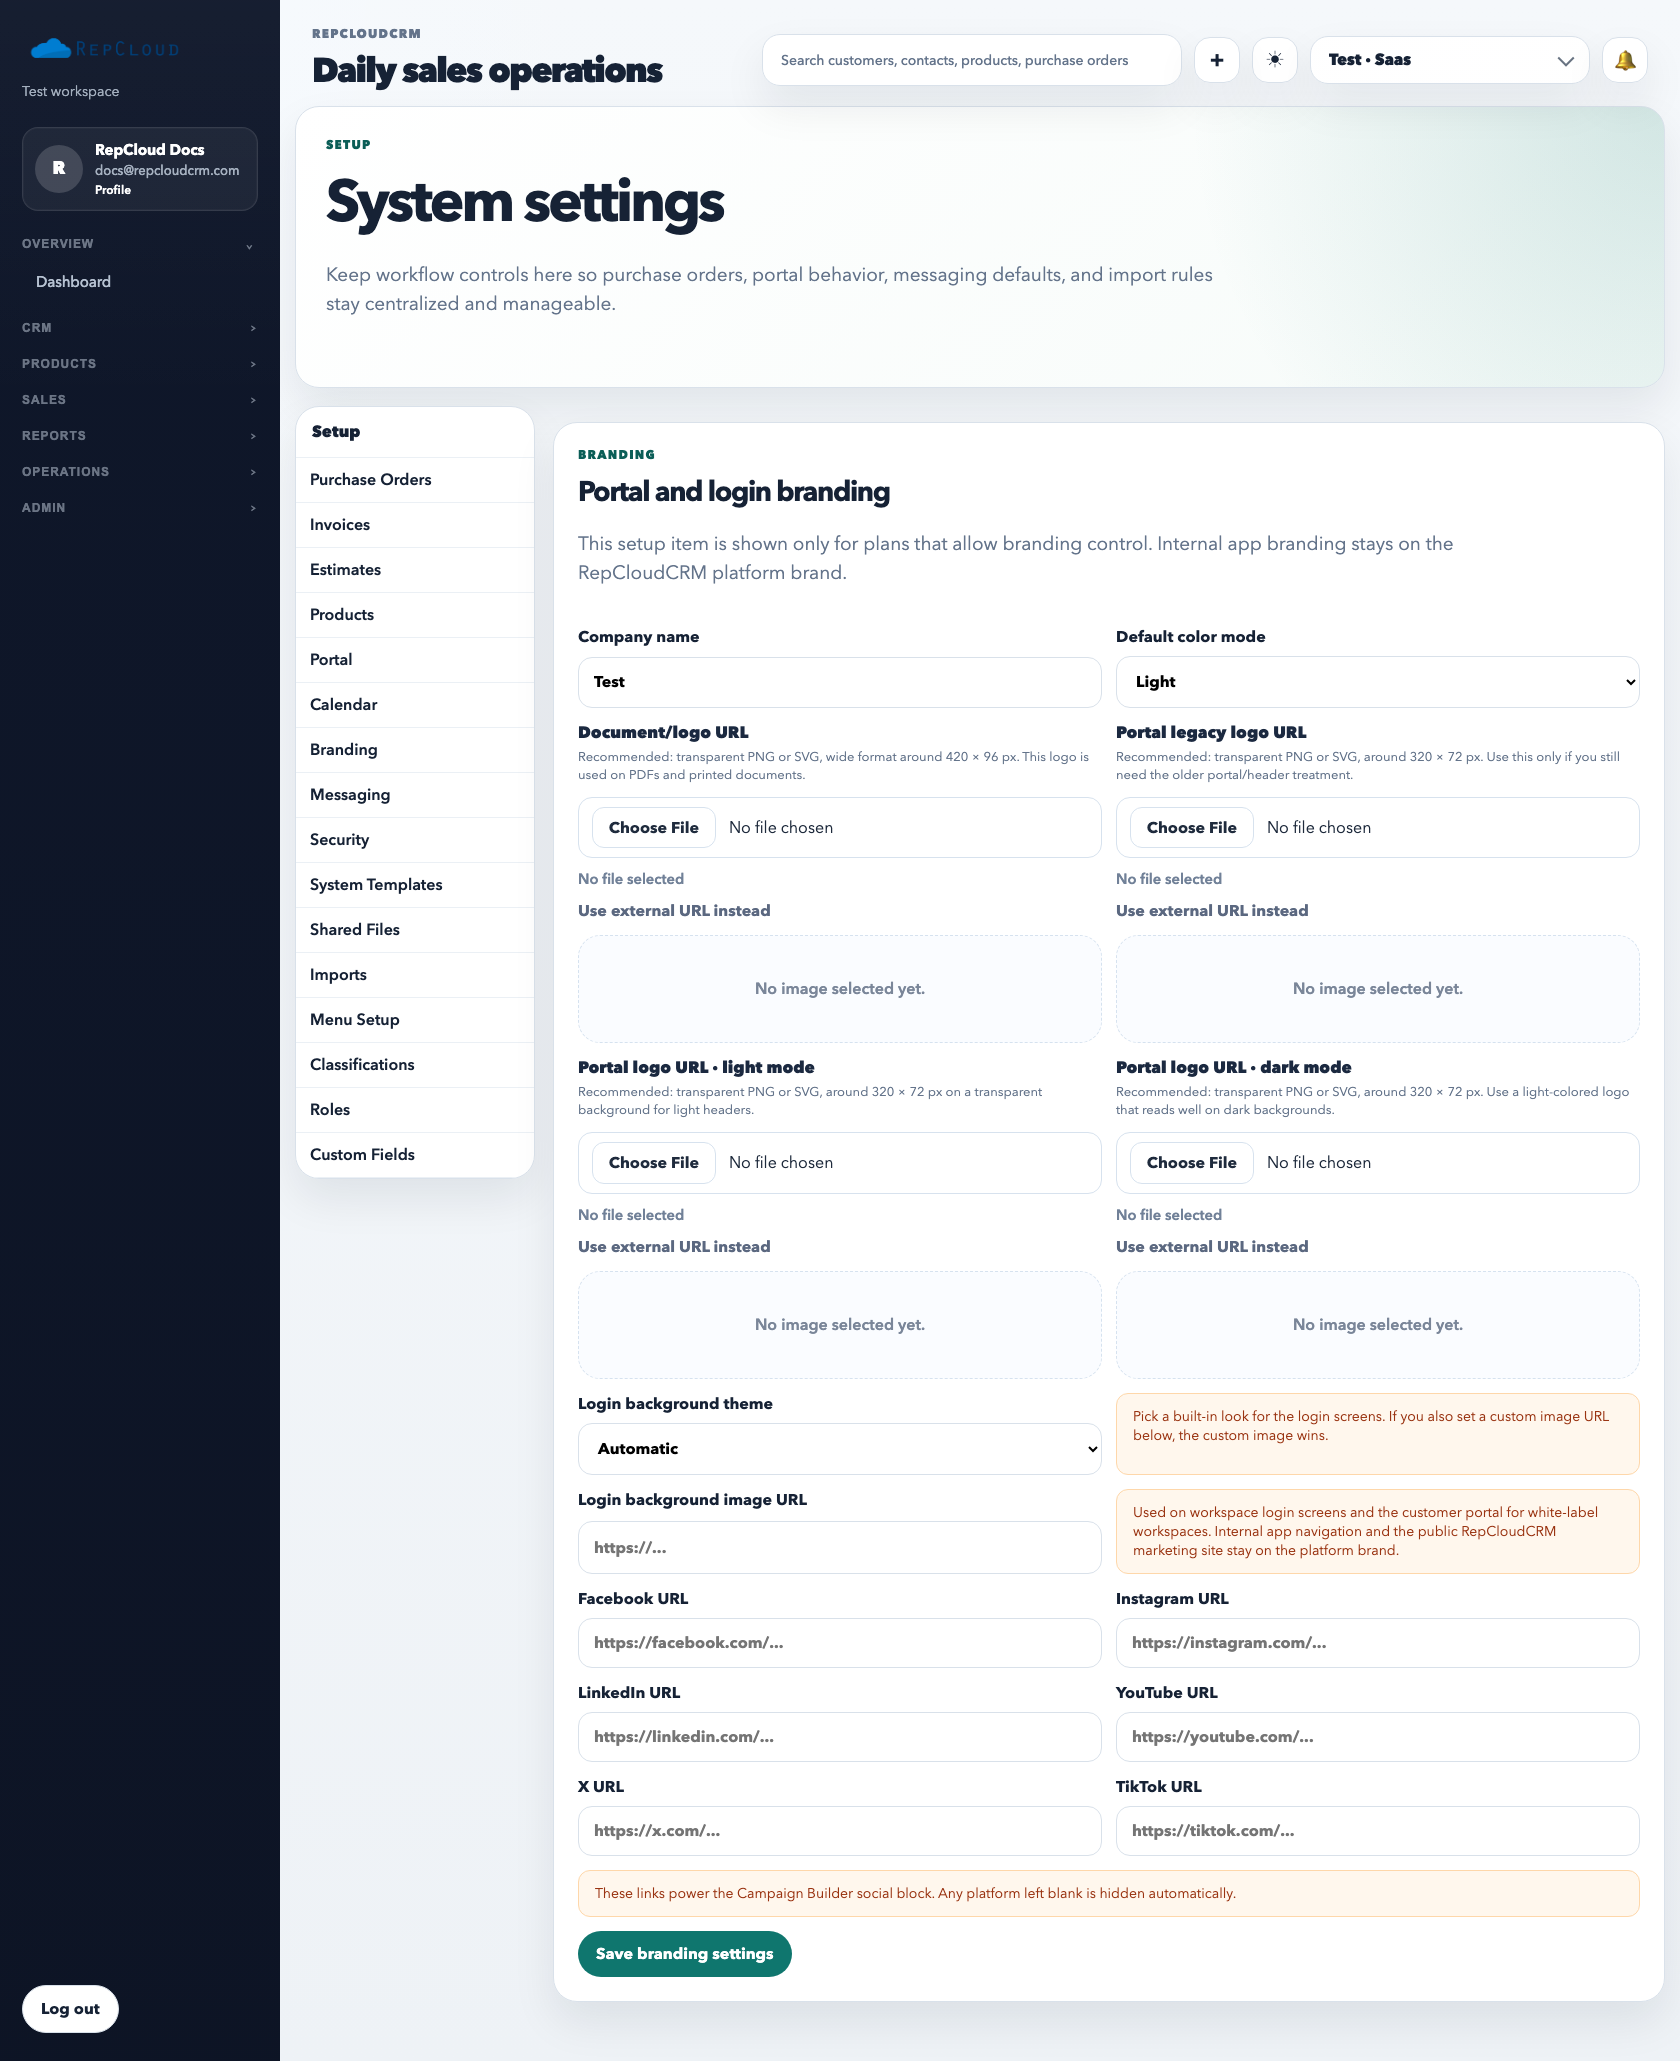The image size is (1680, 2061).
Task: Toggle the sun theme mode icon
Action: (1275, 60)
